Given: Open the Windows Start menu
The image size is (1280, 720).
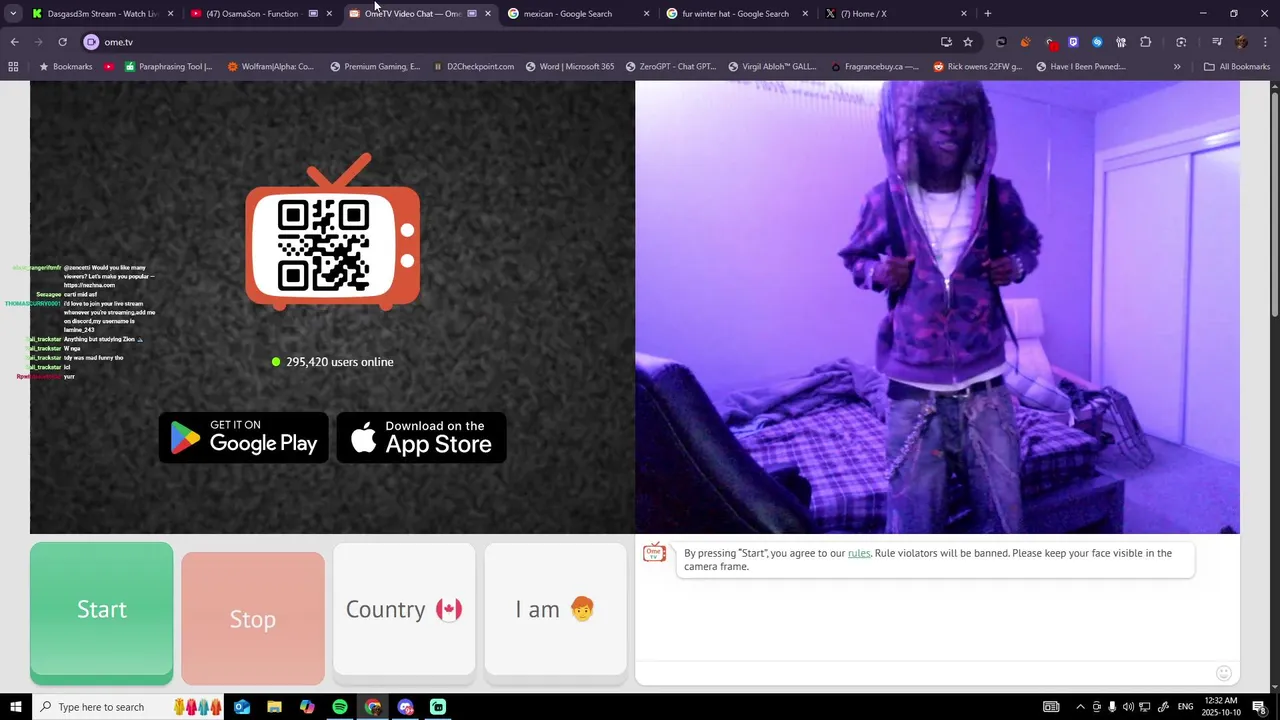Looking at the screenshot, I should coord(15,707).
